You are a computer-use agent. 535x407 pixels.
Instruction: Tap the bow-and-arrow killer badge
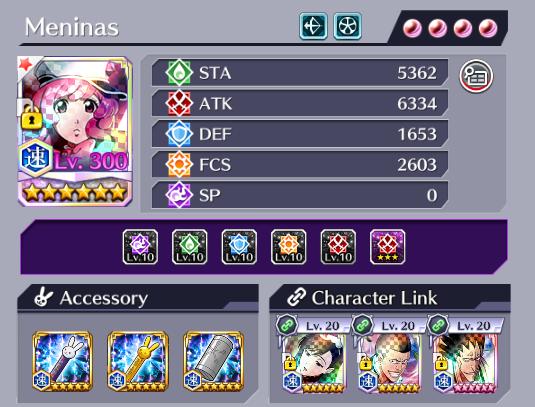point(313,26)
